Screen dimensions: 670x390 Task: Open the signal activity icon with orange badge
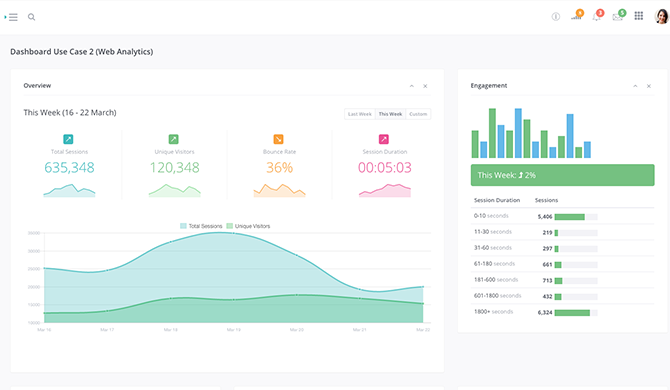[576, 16]
